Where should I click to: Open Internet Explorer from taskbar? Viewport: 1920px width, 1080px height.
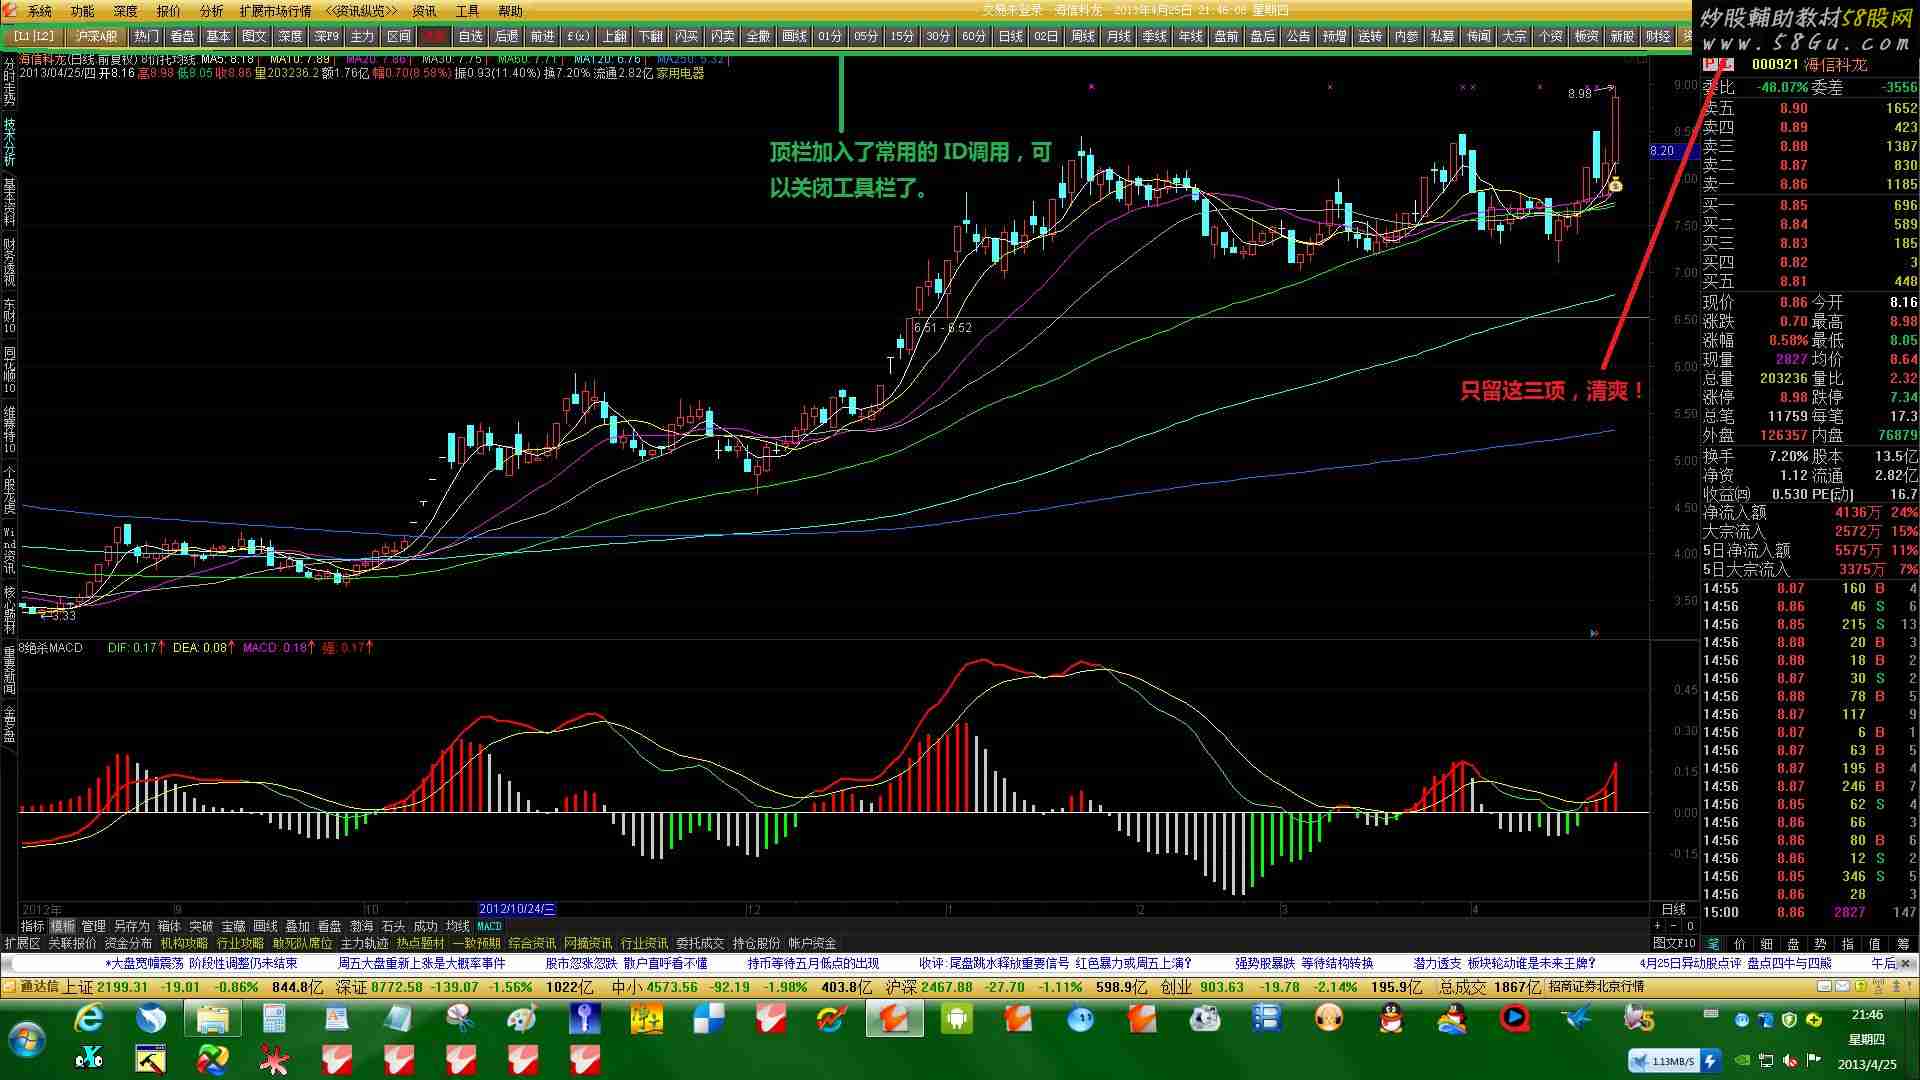coord(89,1019)
